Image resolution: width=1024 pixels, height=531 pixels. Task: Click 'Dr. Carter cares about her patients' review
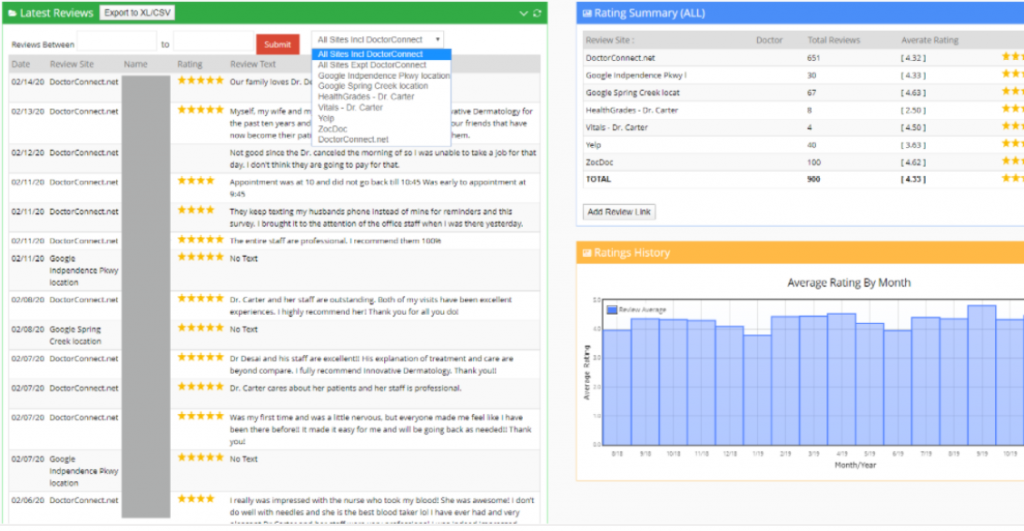coord(345,388)
